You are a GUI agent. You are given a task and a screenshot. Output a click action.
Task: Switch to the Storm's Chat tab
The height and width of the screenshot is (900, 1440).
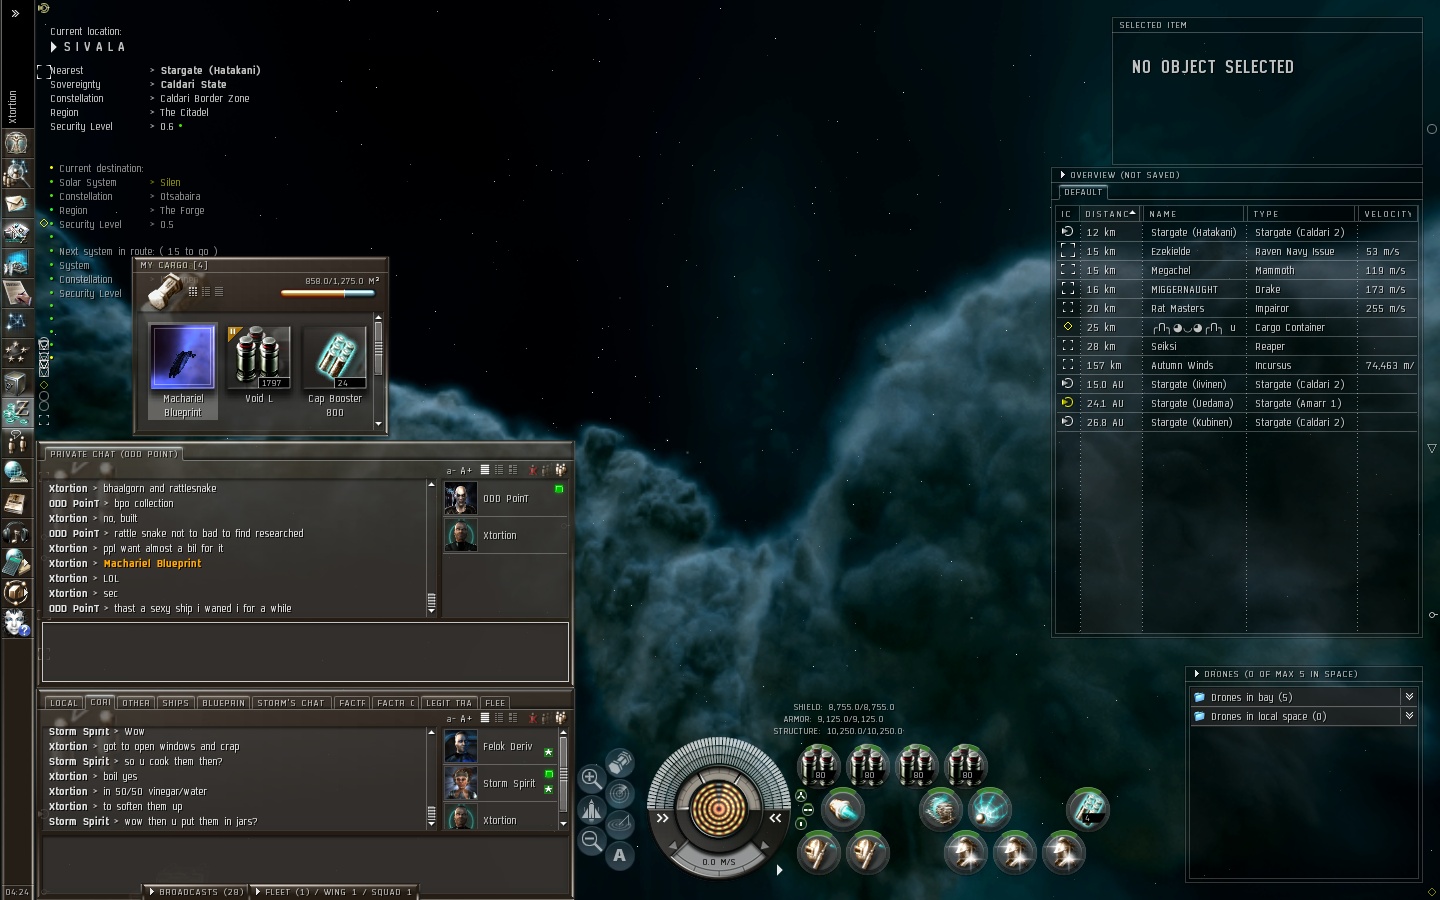pyautogui.click(x=291, y=703)
